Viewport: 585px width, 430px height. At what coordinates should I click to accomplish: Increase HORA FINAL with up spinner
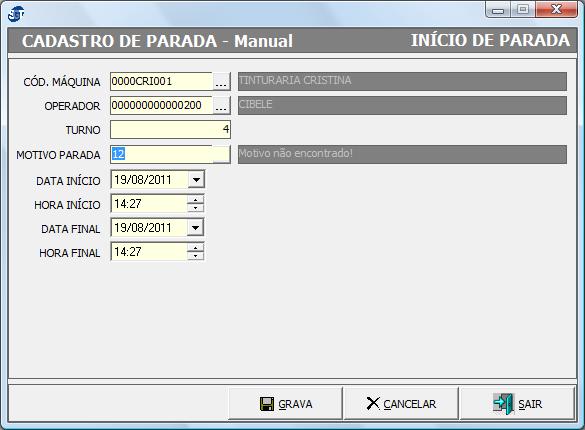point(195,248)
